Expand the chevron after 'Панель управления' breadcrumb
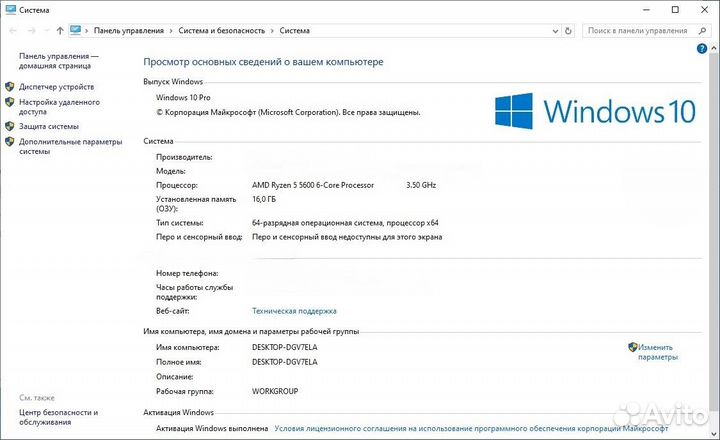The width and height of the screenshot is (720, 440). coord(172,31)
